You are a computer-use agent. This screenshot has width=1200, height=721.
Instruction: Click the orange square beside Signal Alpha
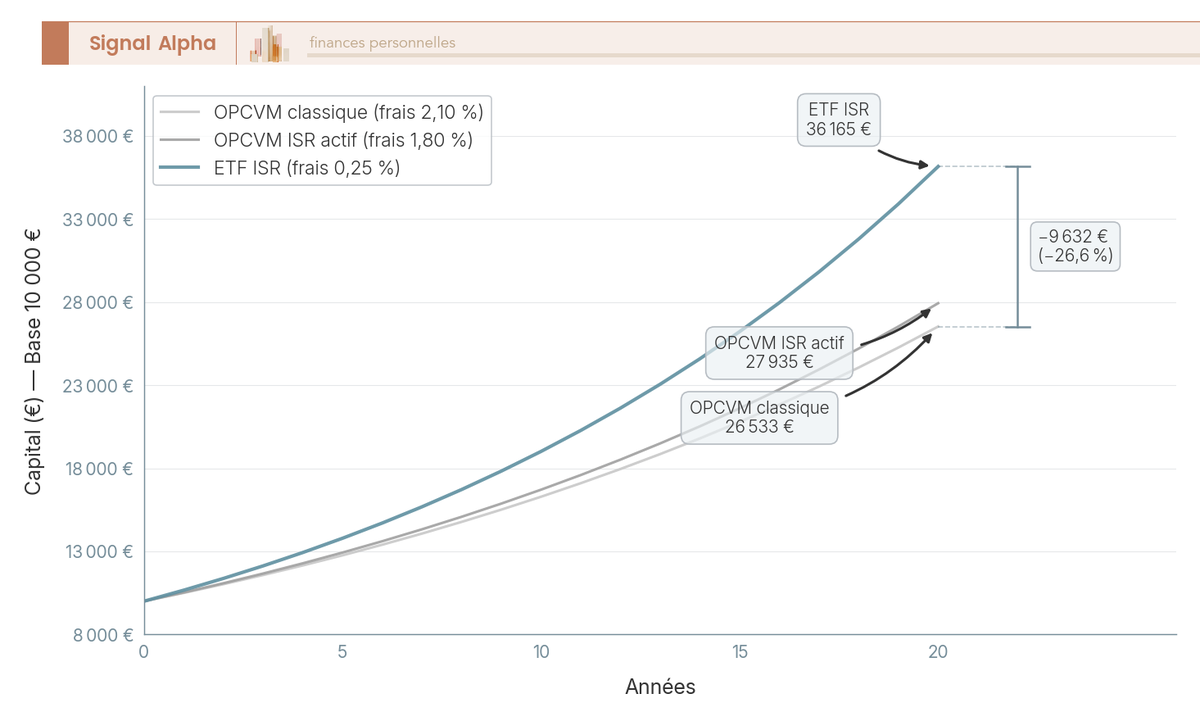(55, 43)
